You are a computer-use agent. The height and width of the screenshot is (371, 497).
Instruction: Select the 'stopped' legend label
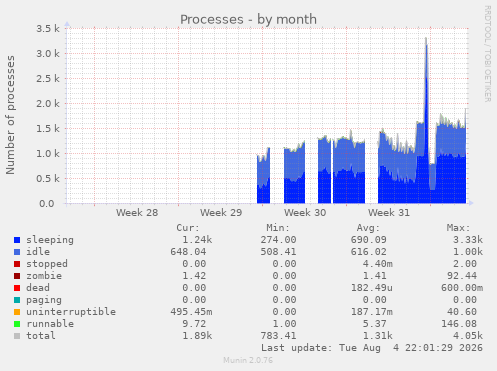(47, 264)
